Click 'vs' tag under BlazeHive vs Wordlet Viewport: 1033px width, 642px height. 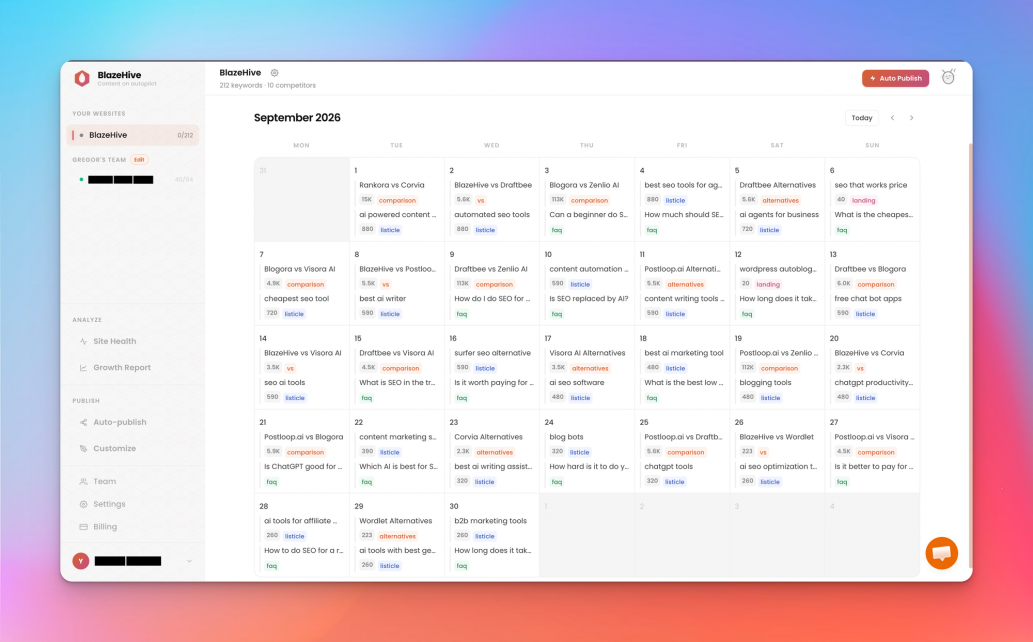click(763, 452)
